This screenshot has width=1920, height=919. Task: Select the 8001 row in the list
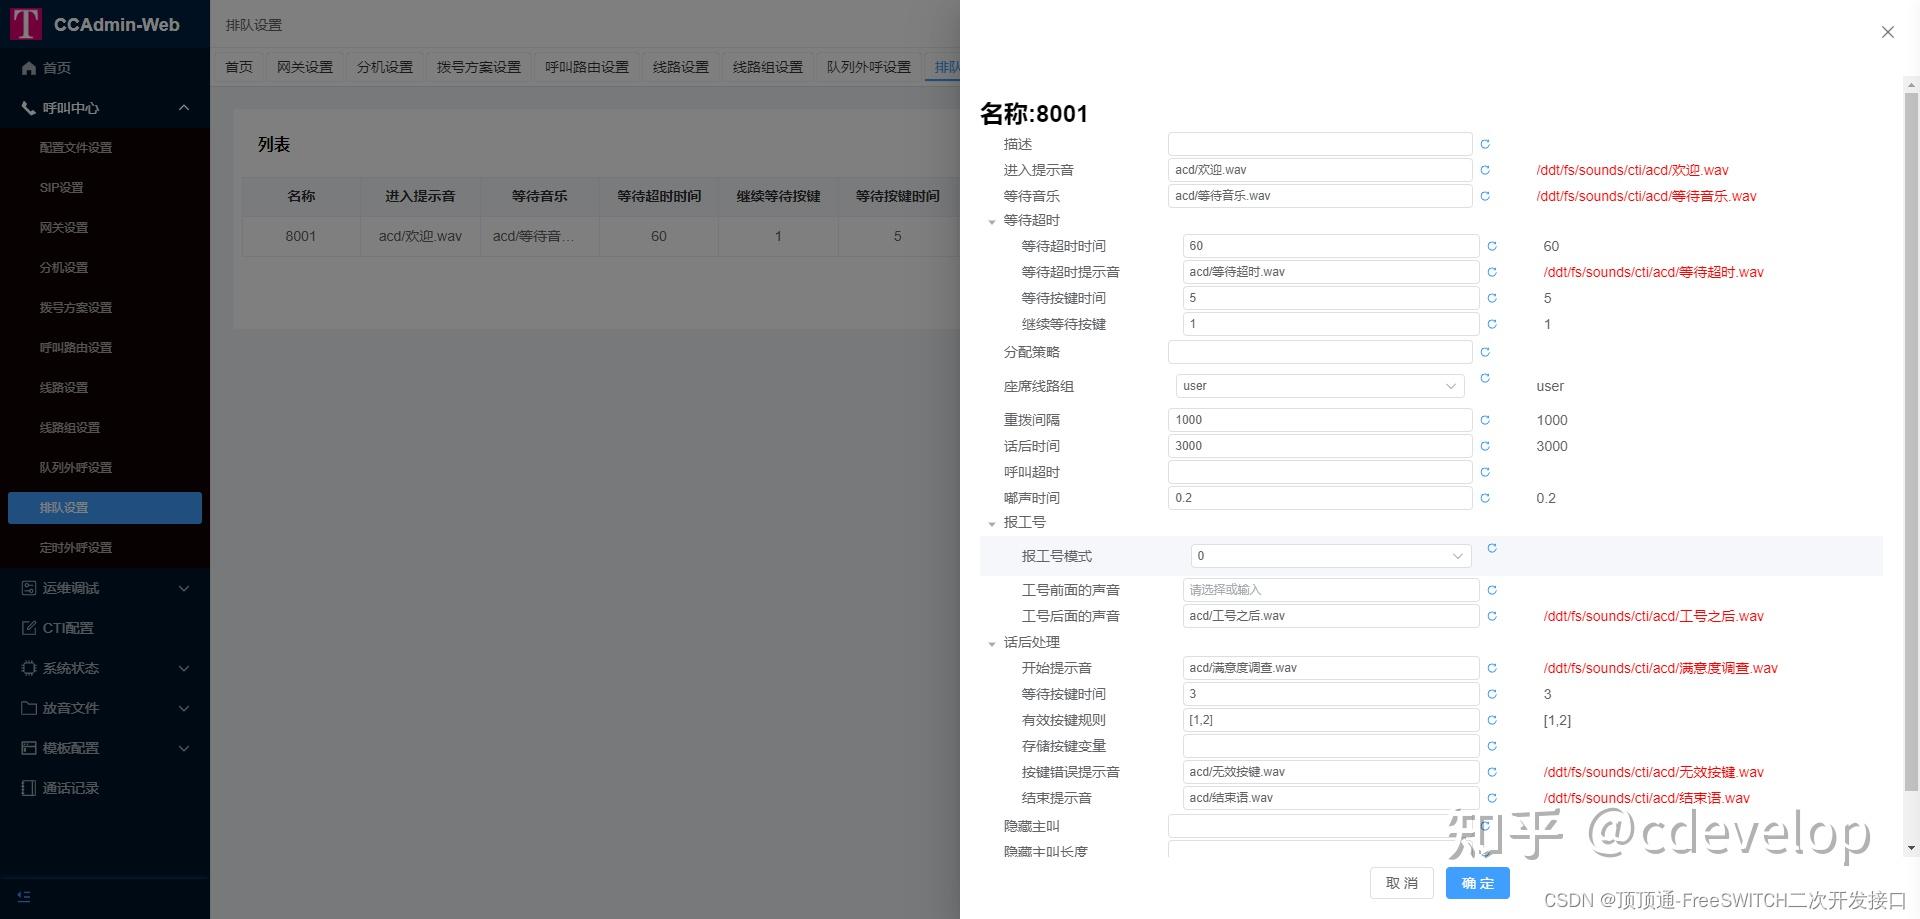[301, 236]
